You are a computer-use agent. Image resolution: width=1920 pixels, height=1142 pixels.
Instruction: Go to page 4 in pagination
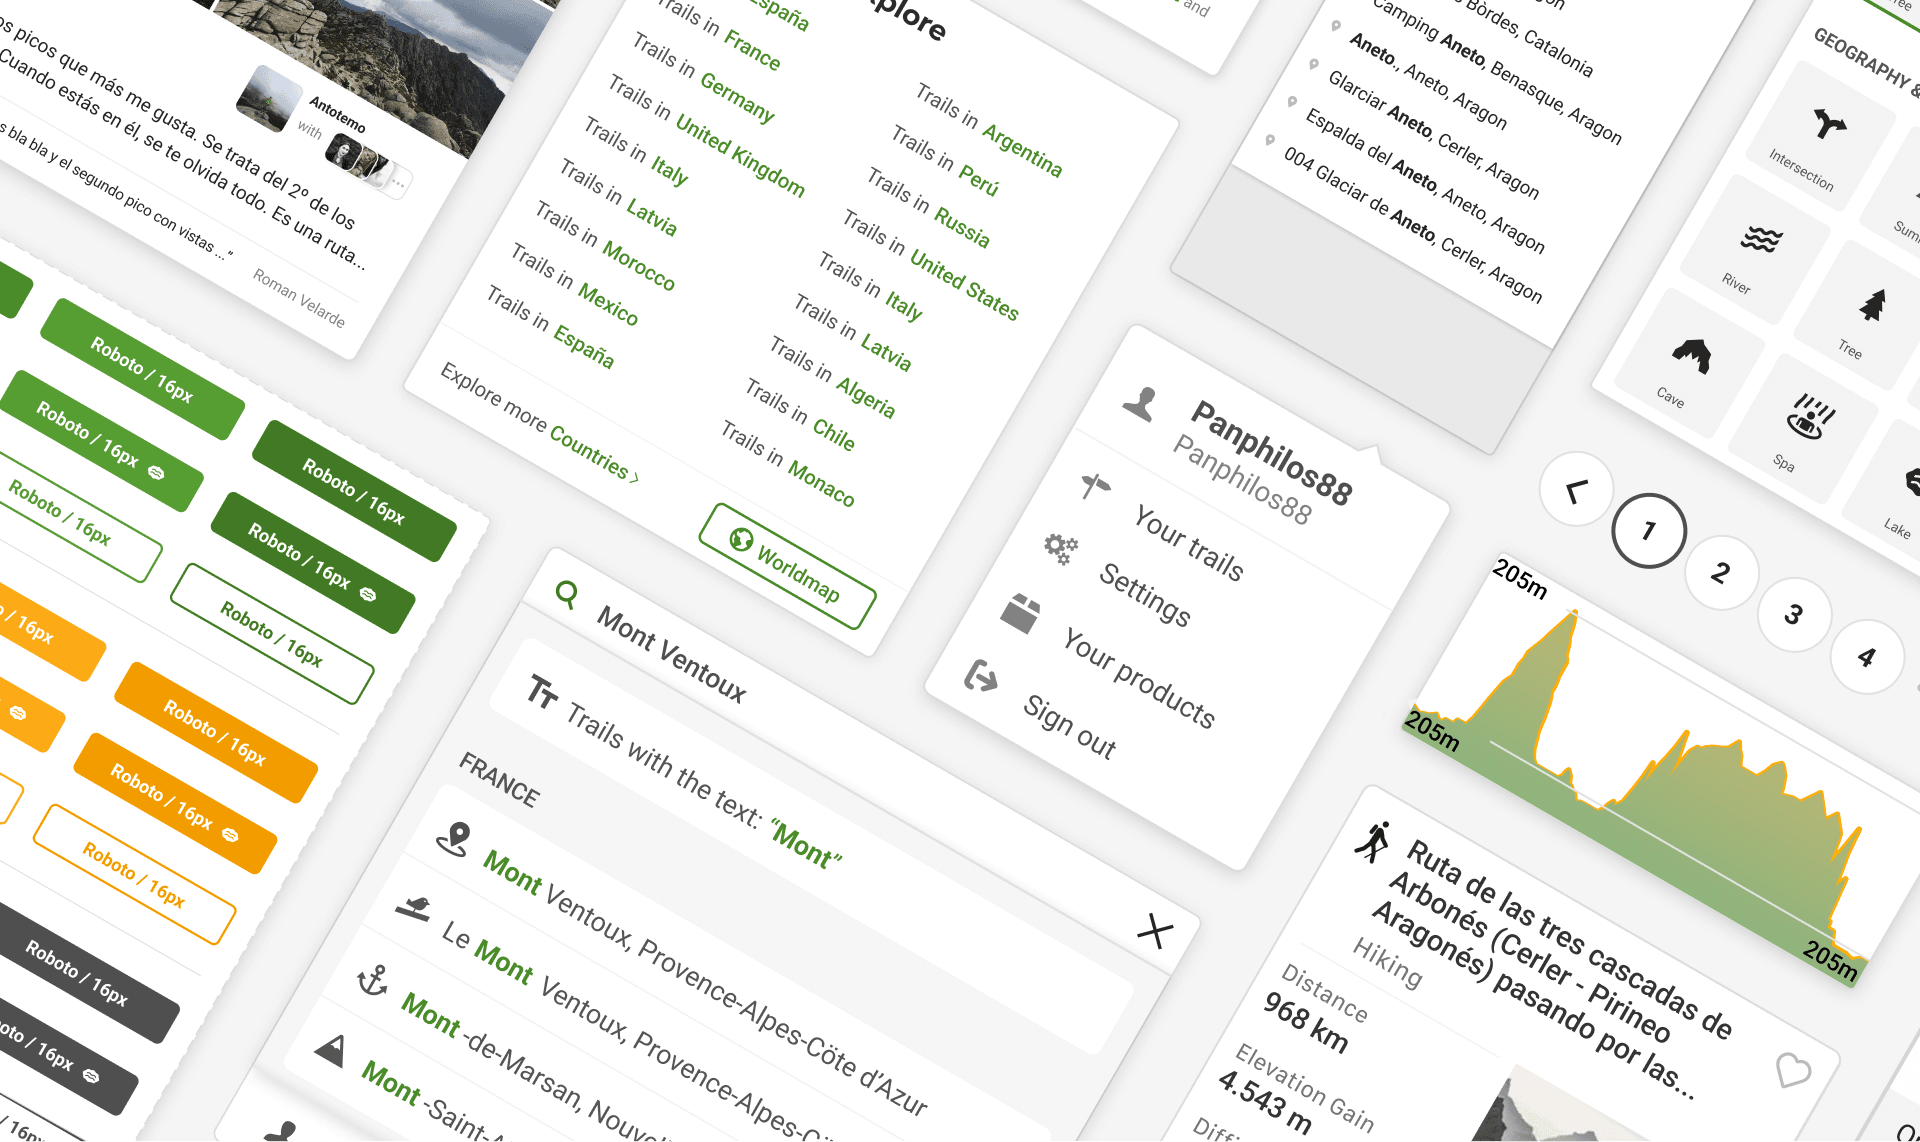(x=1867, y=657)
